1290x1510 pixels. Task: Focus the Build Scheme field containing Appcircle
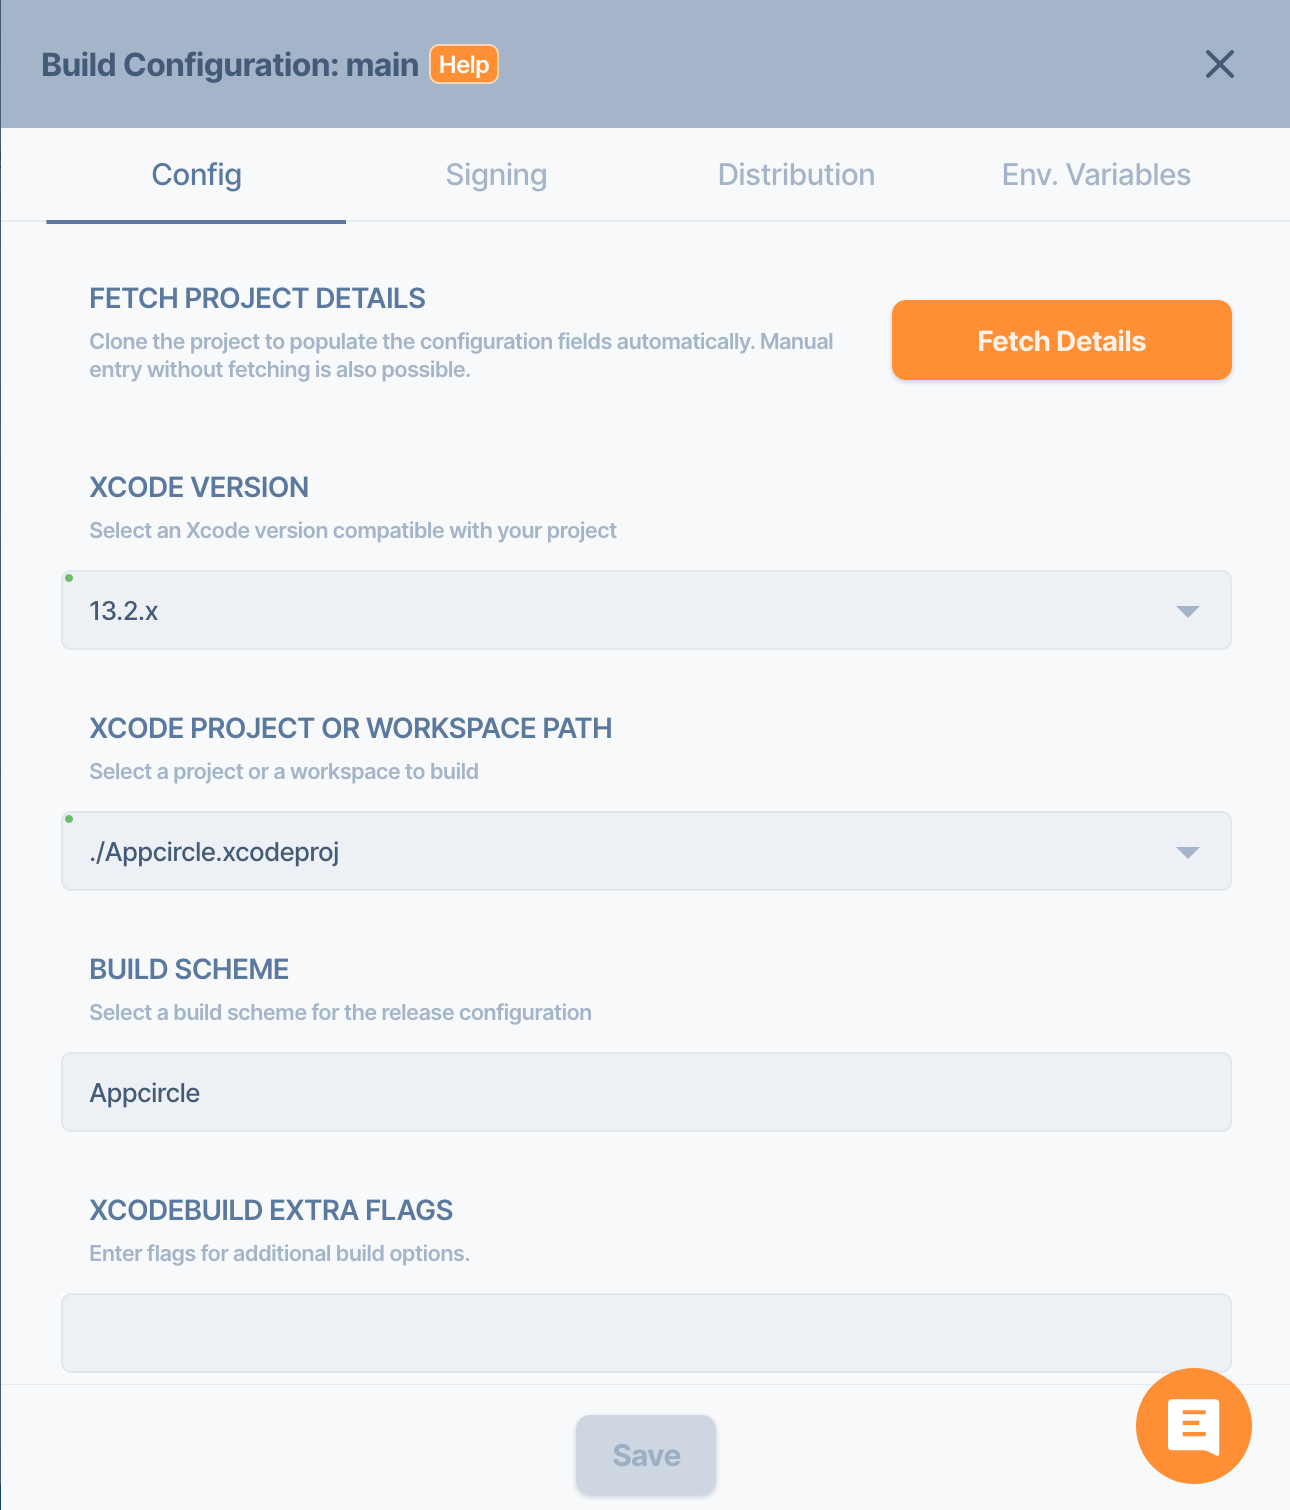click(x=646, y=1092)
